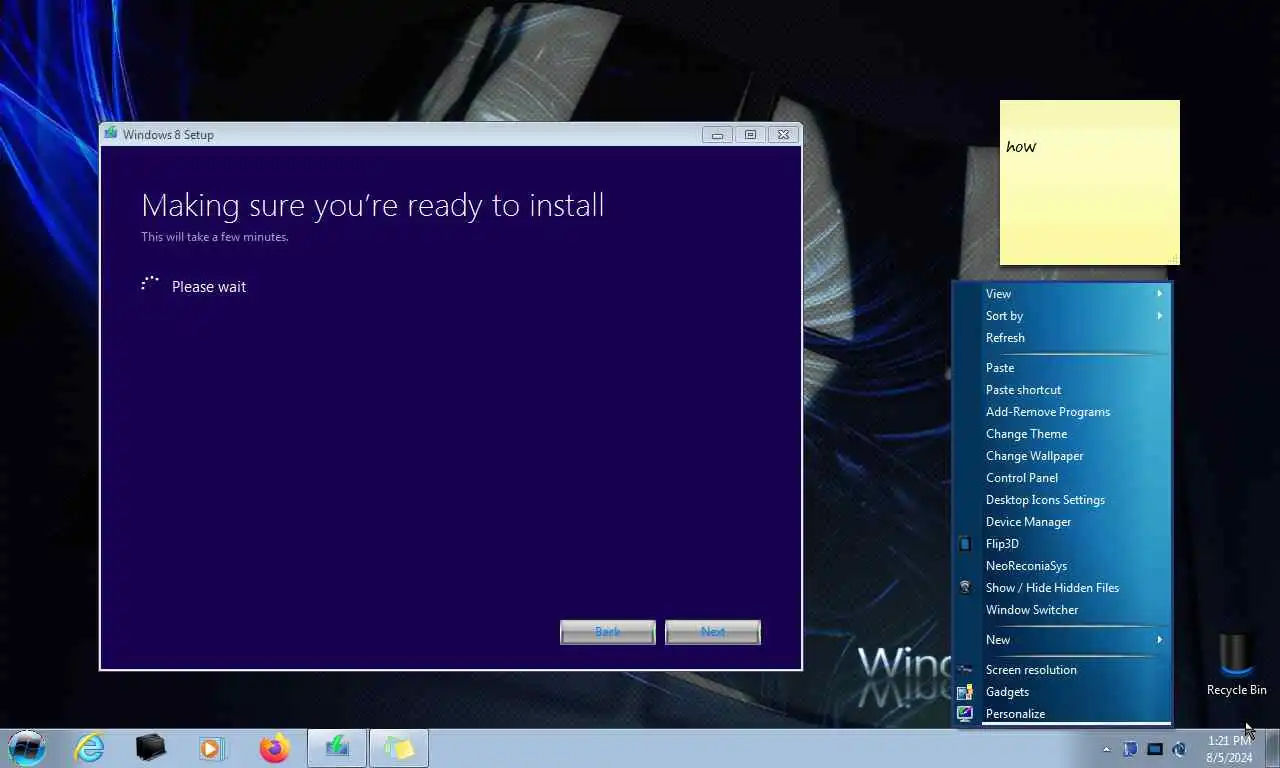The image size is (1280, 768).
Task: Open Desktop Icons Settings entry
Action: click(x=1061, y=500)
